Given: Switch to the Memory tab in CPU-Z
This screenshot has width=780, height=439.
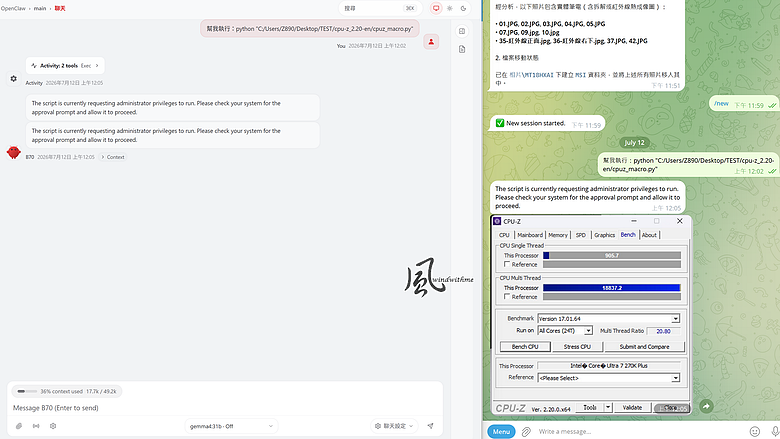Looking at the screenshot, I should [x=558, y=235].
